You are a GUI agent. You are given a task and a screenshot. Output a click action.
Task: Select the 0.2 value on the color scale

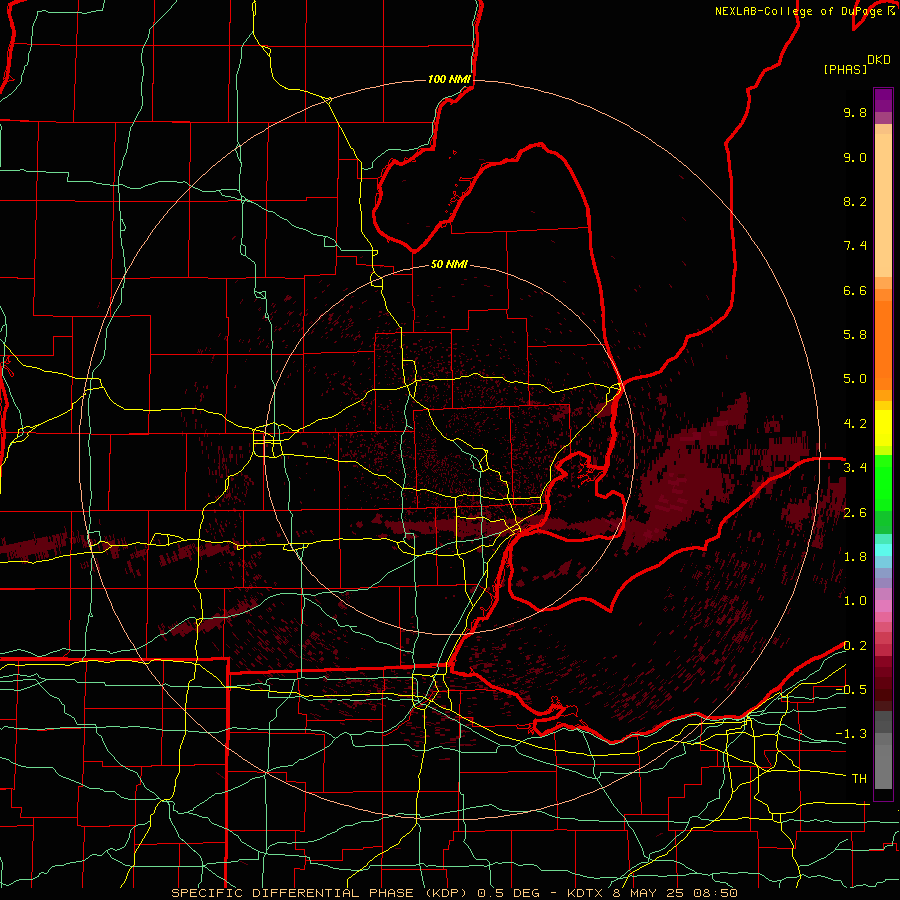tap(855, 646)
